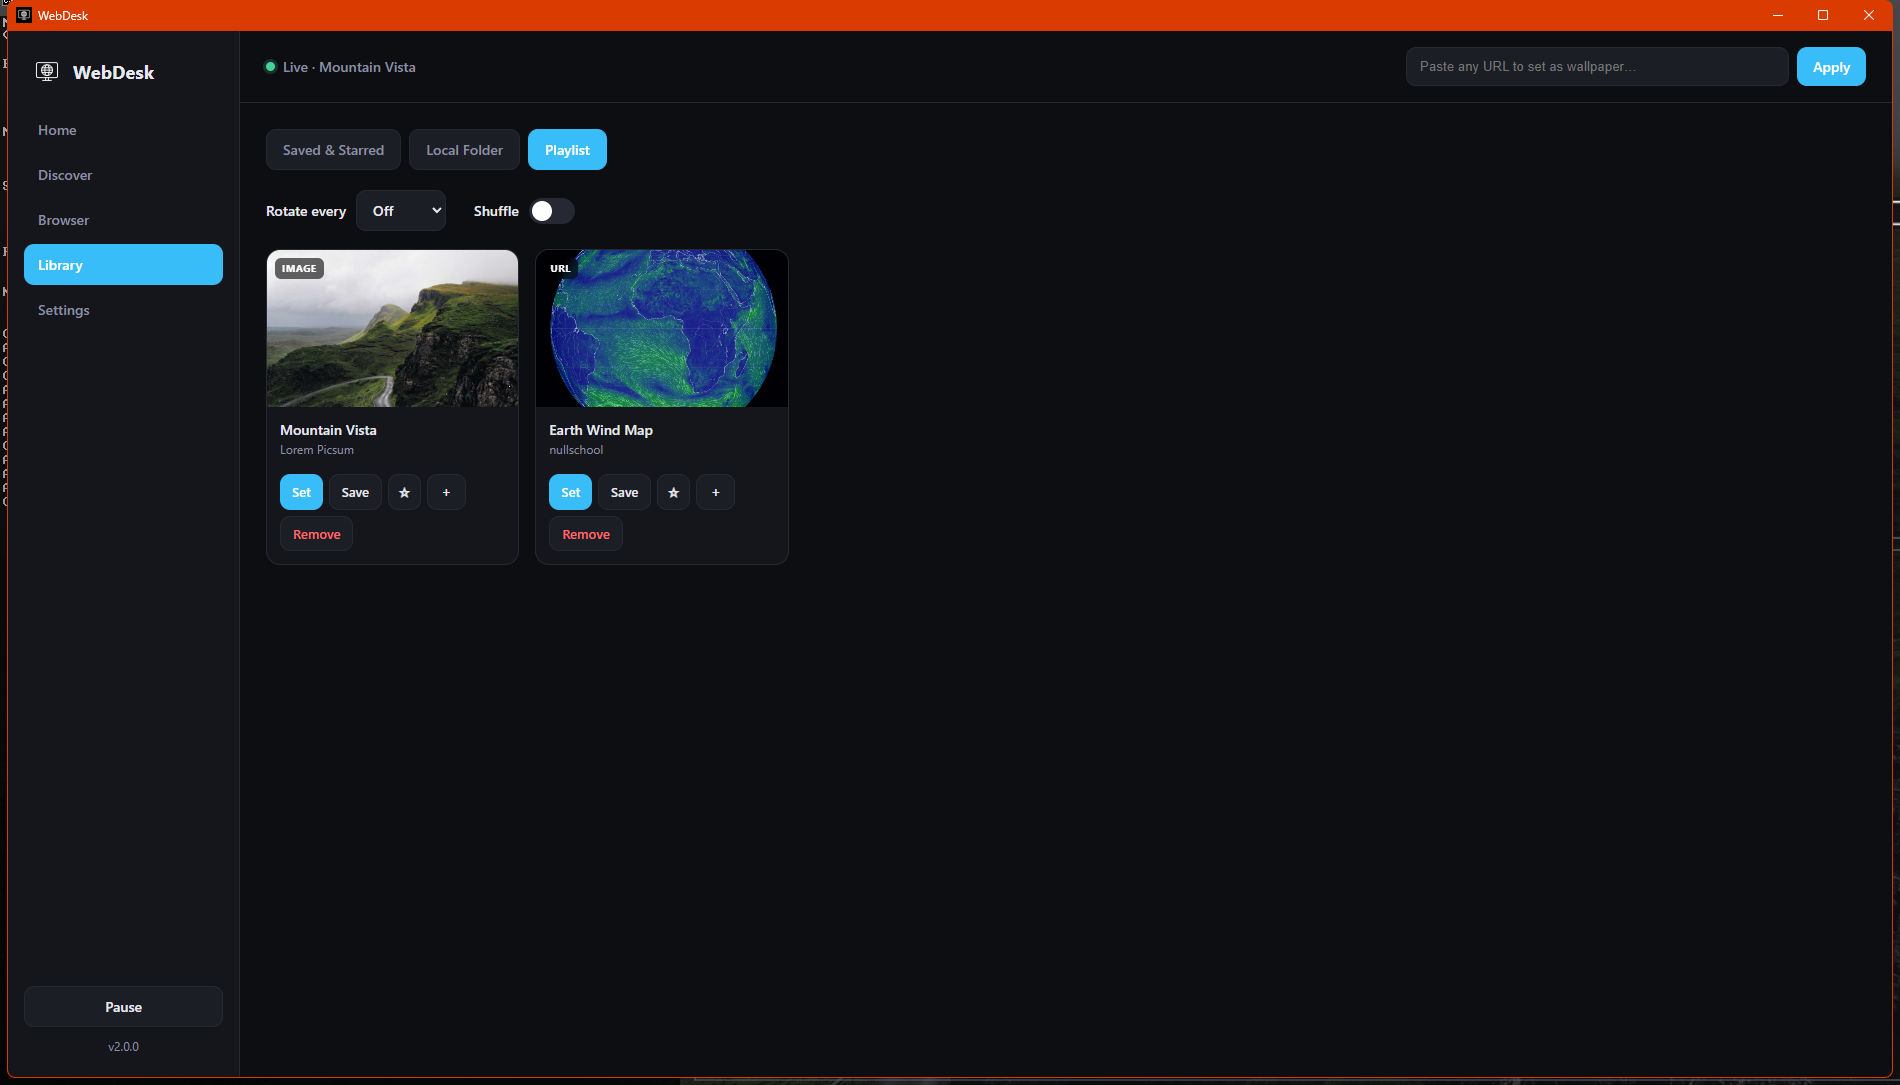Viewport: 1900px width, 1085px height.
Task: Remove Earth Wind Map from playlist
Action: coord(586,534)
